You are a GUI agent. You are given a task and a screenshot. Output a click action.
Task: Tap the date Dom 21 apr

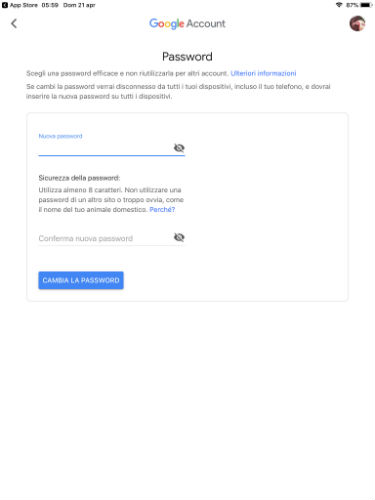tap(79, 5)
